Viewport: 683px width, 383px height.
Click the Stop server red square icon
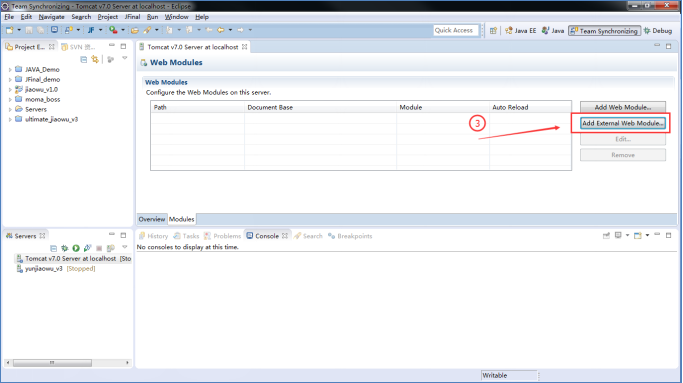[99, 248]
